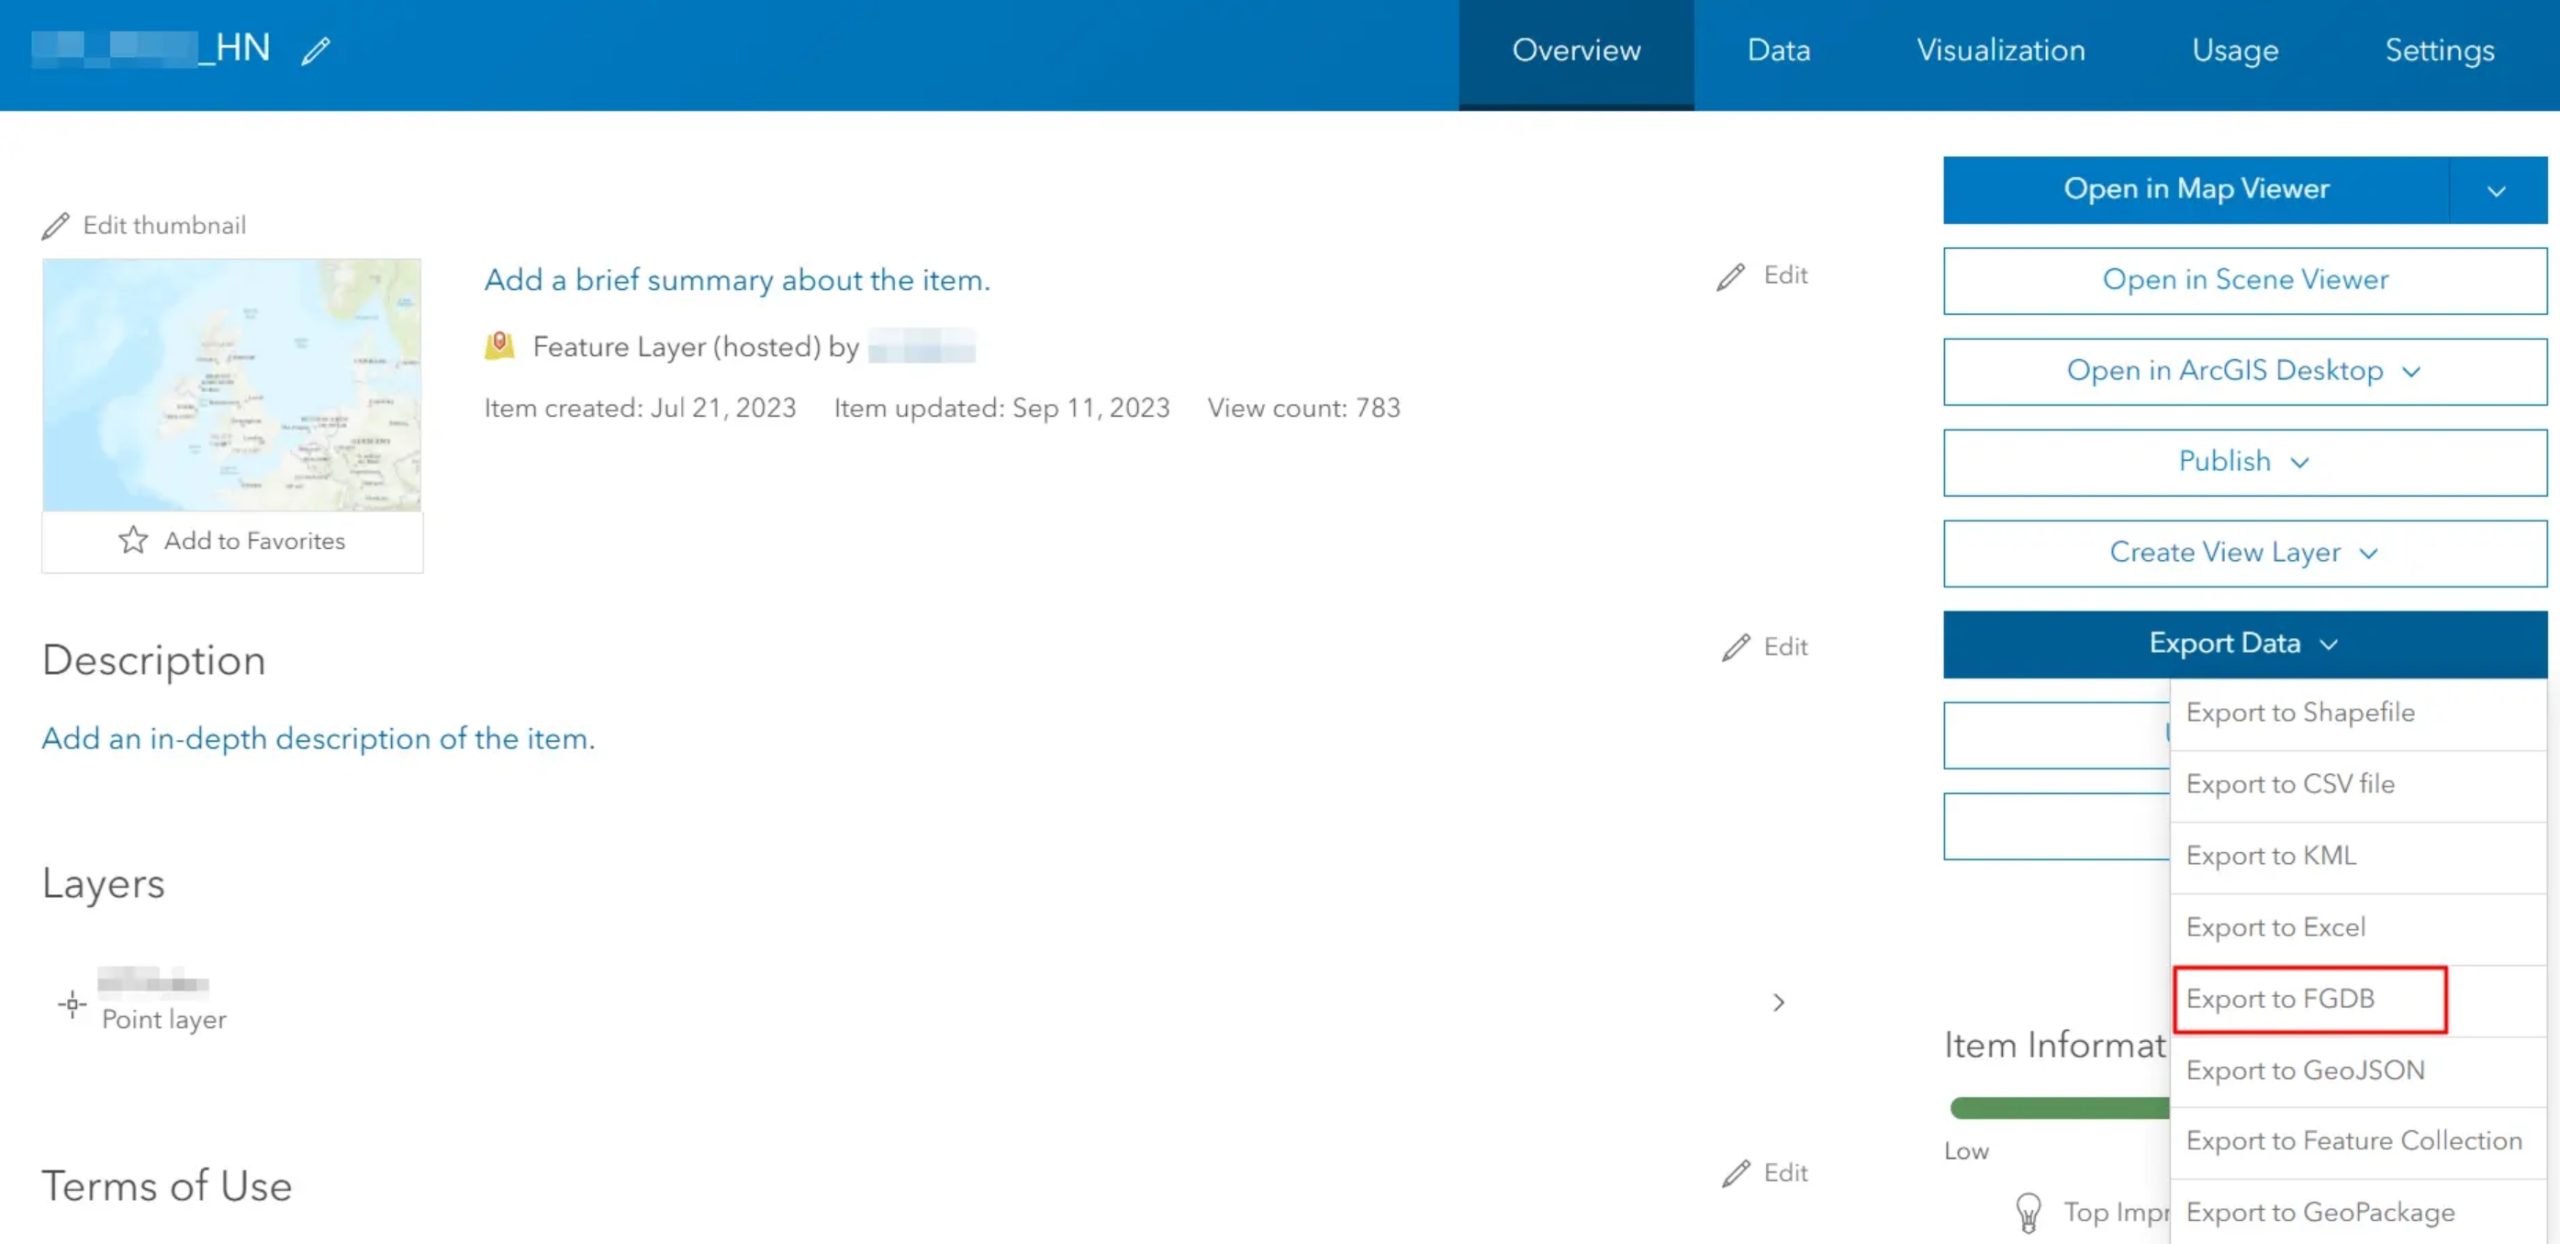Select Export to Feature Collection
The width and height of the screenshot is (2560, 1244).
(x=2359, y=1142)
